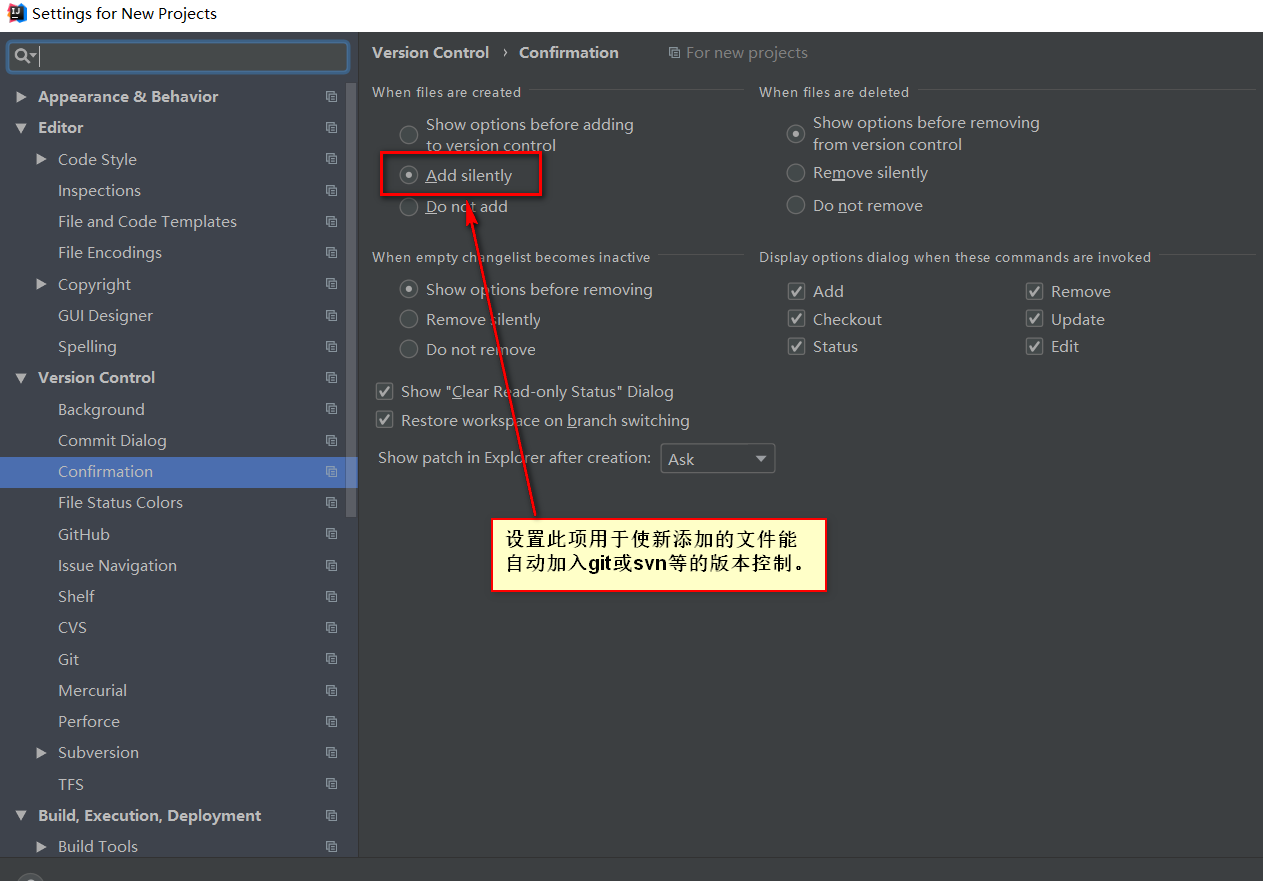Select Show options before removing from version control

coord(796,133)
